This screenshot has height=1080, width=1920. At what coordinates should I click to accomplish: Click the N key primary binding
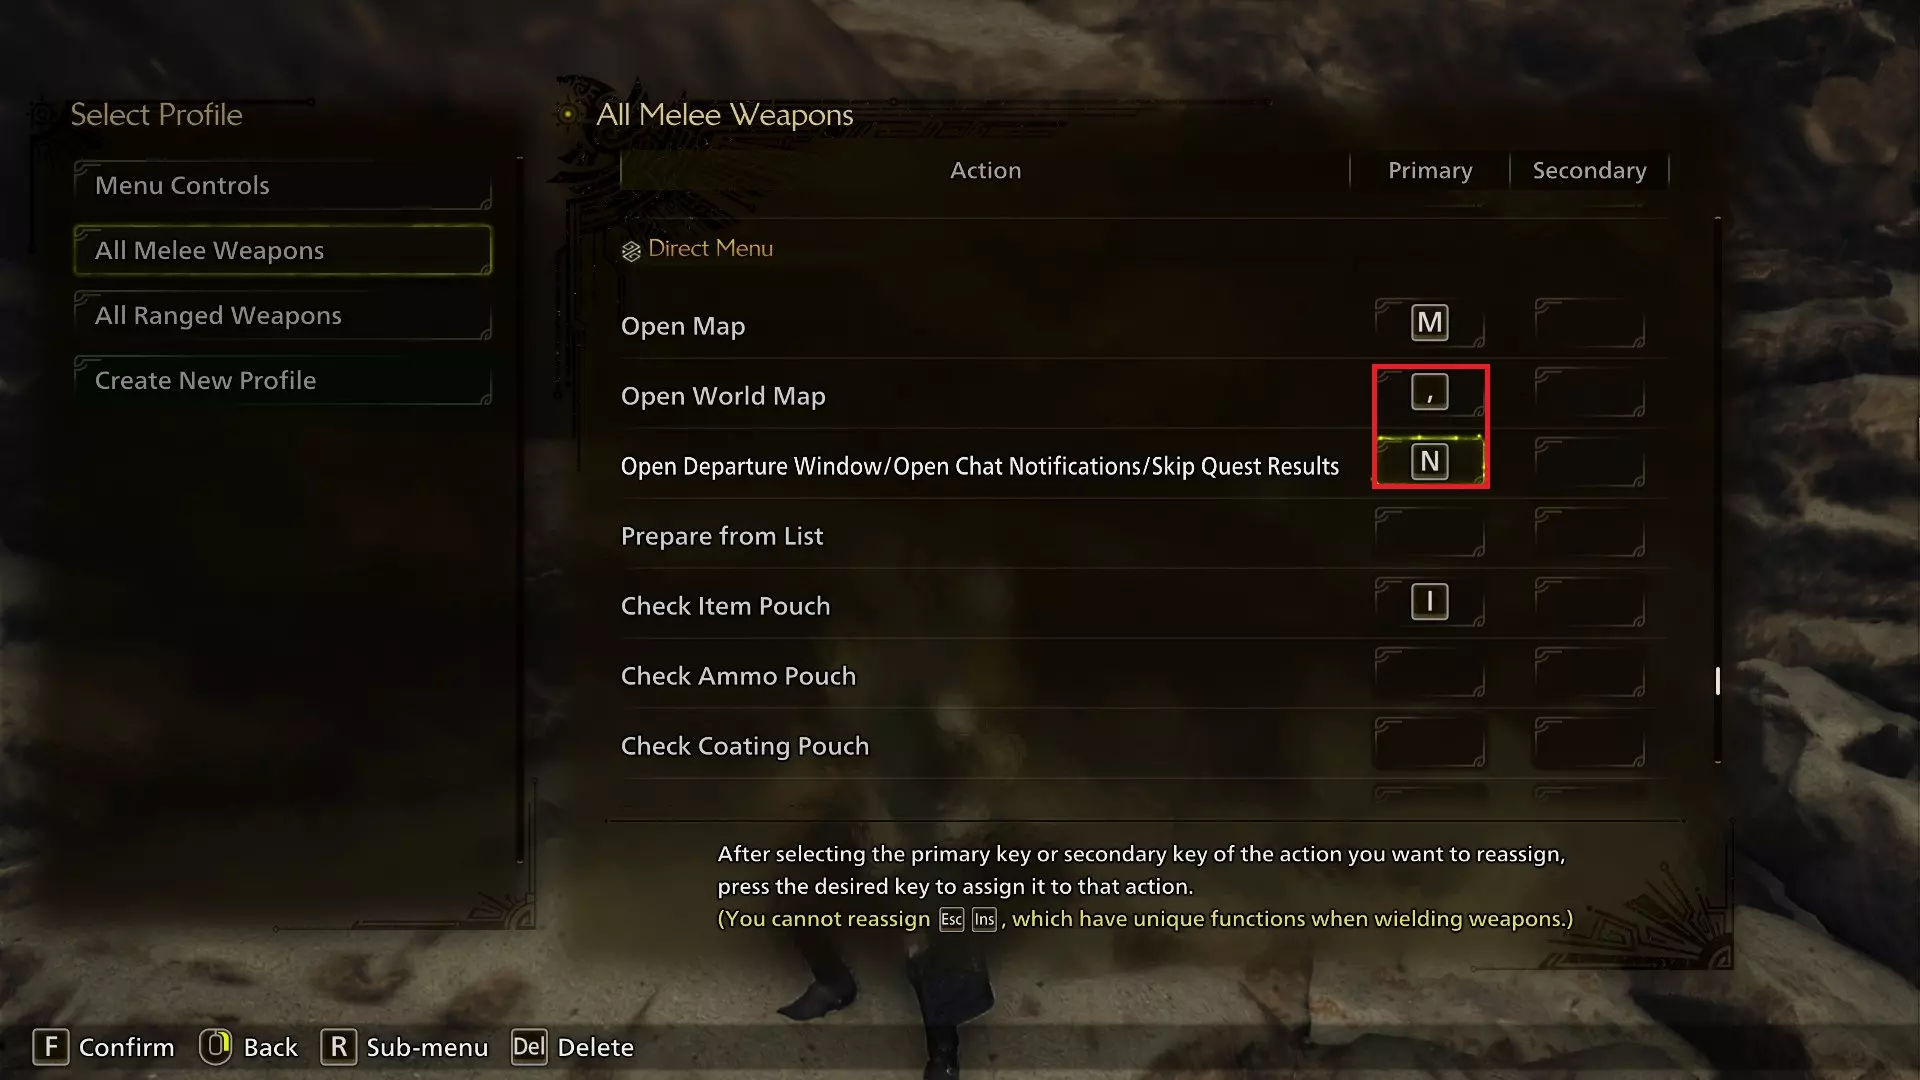pos(1429,462)
